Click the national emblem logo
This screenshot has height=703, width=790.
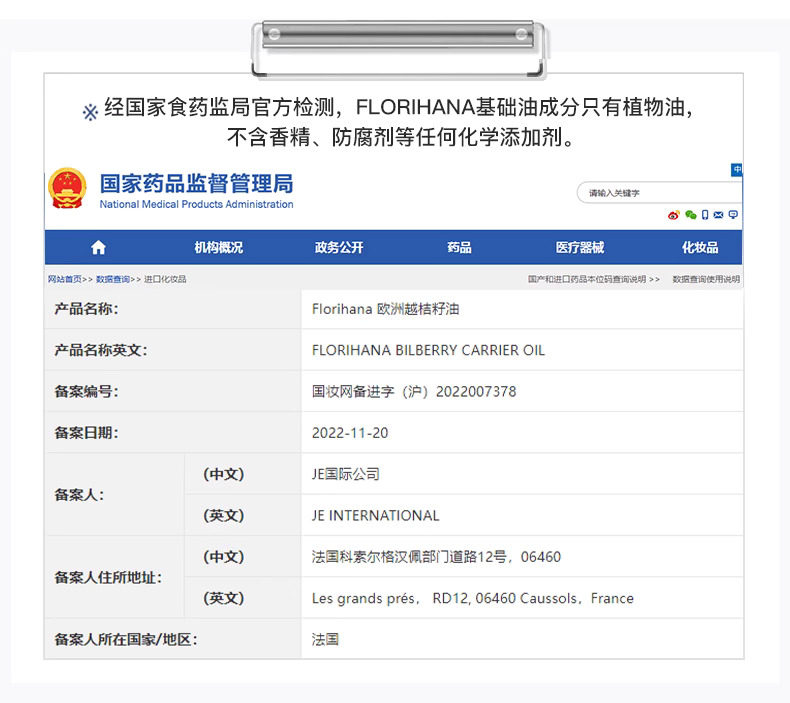[67, 188]
